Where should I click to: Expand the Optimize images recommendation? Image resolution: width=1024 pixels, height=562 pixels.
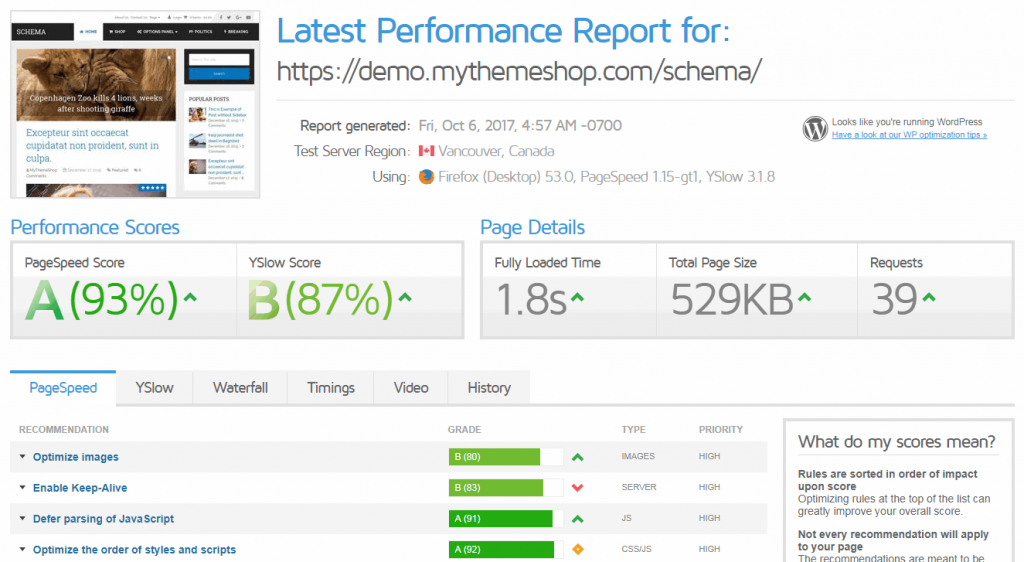[x=22, y=457]
